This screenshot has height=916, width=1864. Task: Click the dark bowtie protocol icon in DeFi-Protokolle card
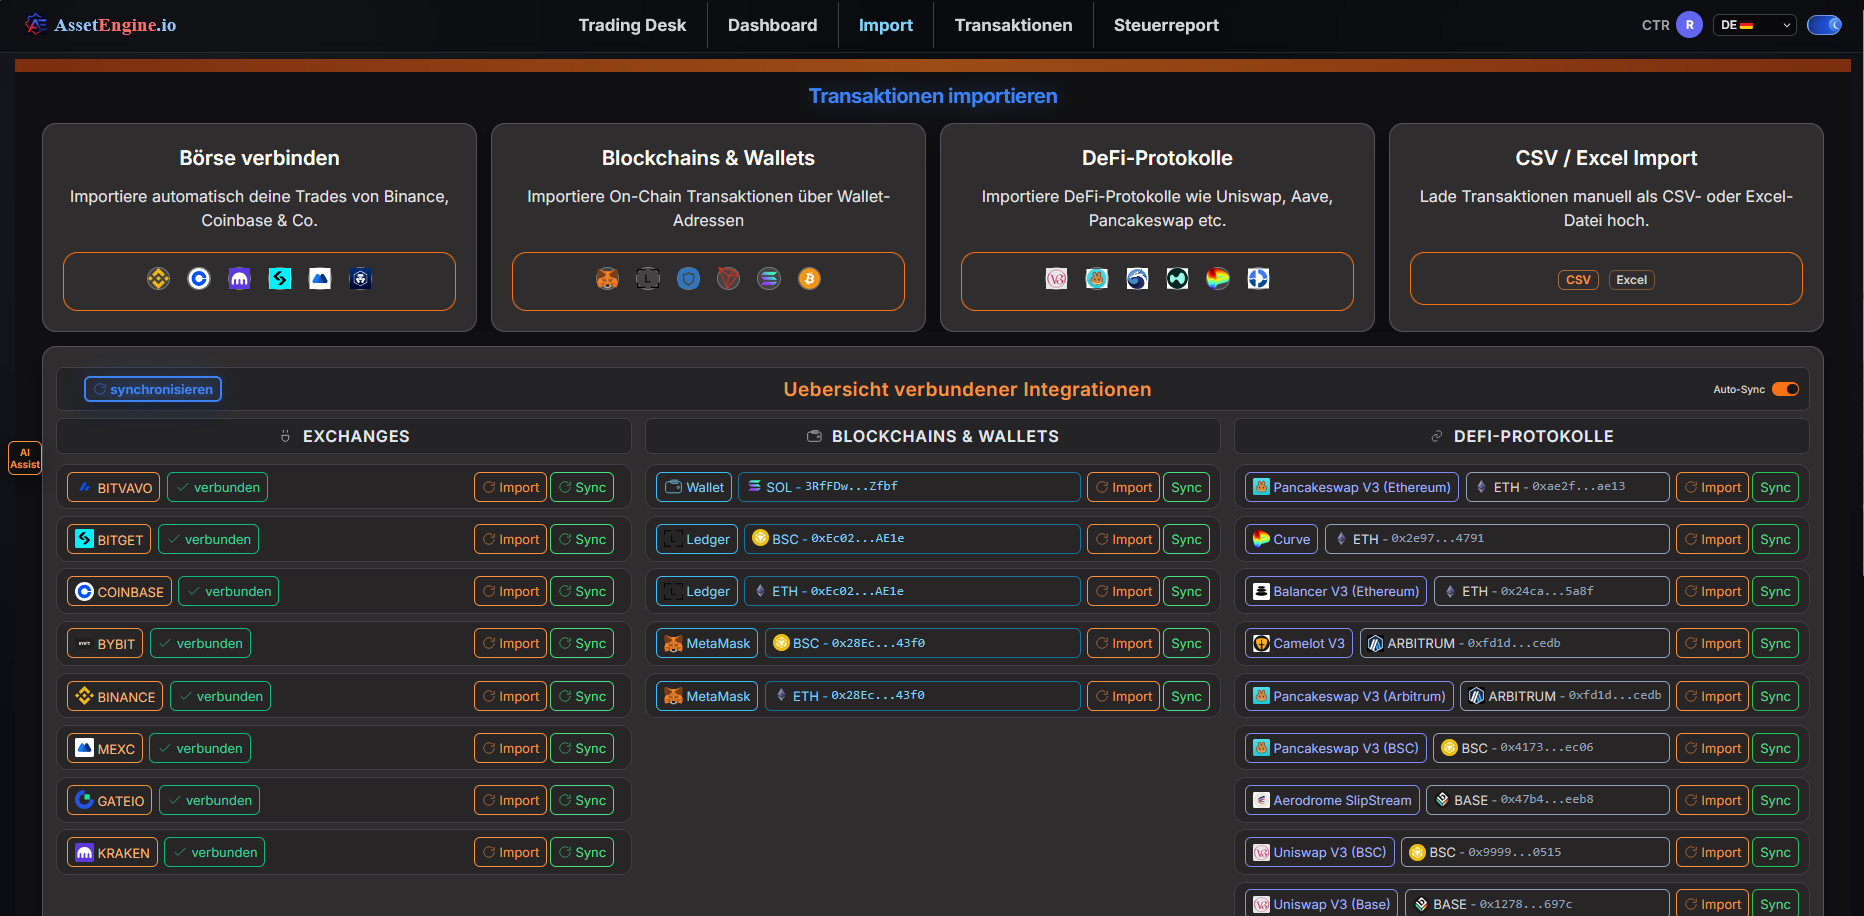coord(1178,279)
